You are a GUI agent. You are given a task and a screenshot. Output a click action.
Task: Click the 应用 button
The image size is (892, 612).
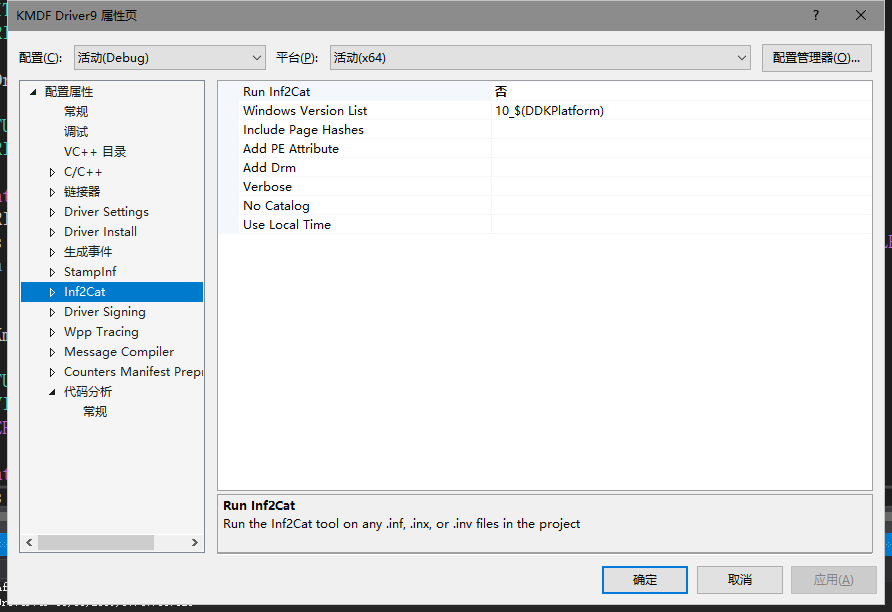point(833,580)
